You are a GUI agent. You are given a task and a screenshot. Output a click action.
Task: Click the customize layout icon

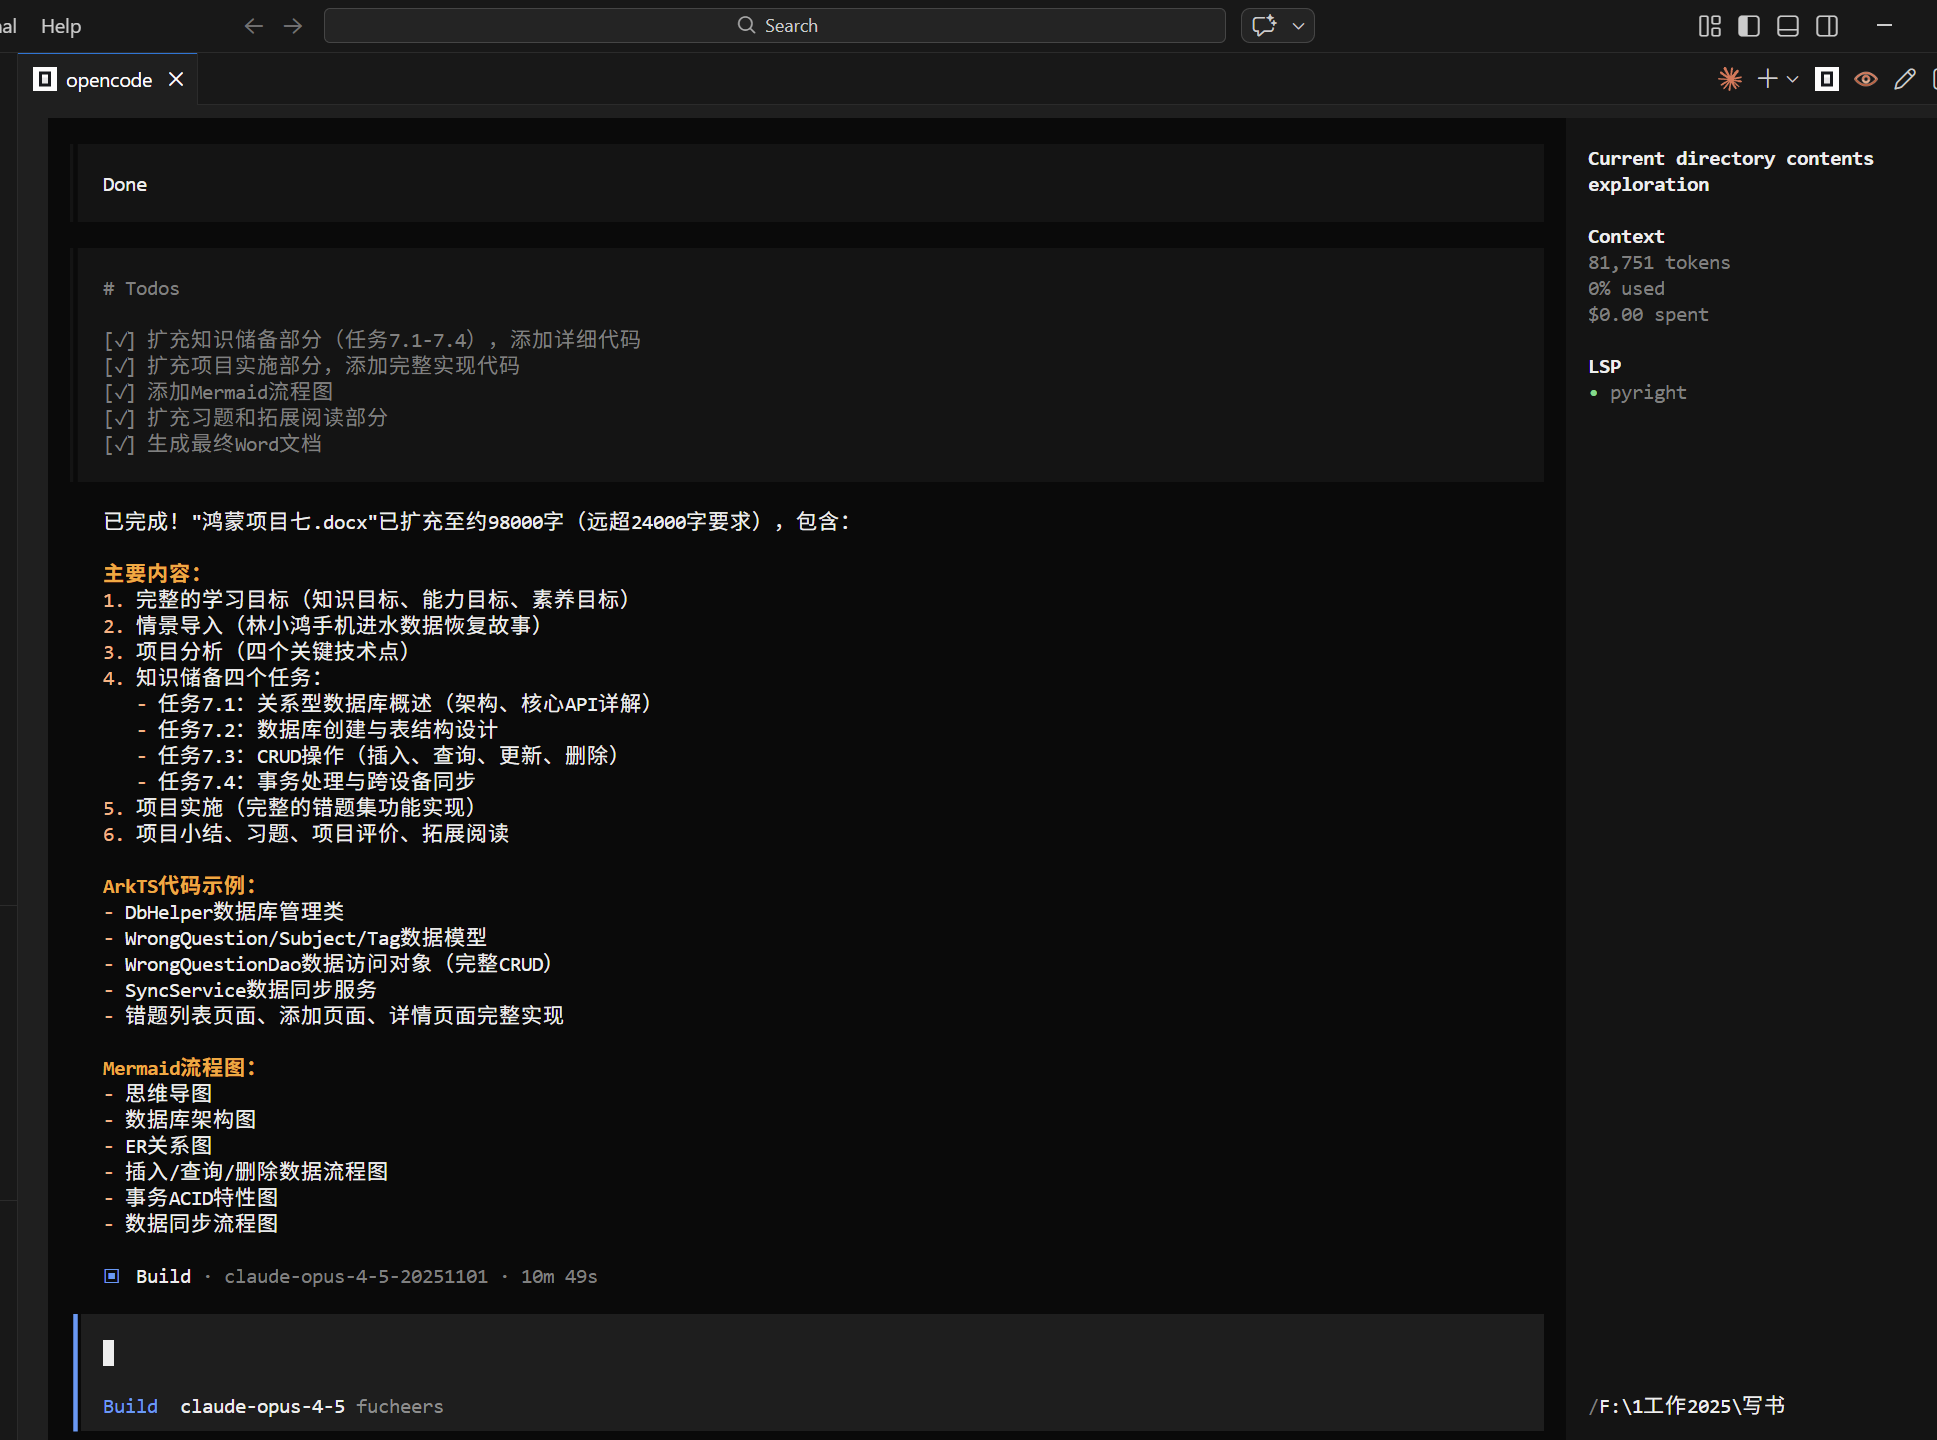(1710, 26)
